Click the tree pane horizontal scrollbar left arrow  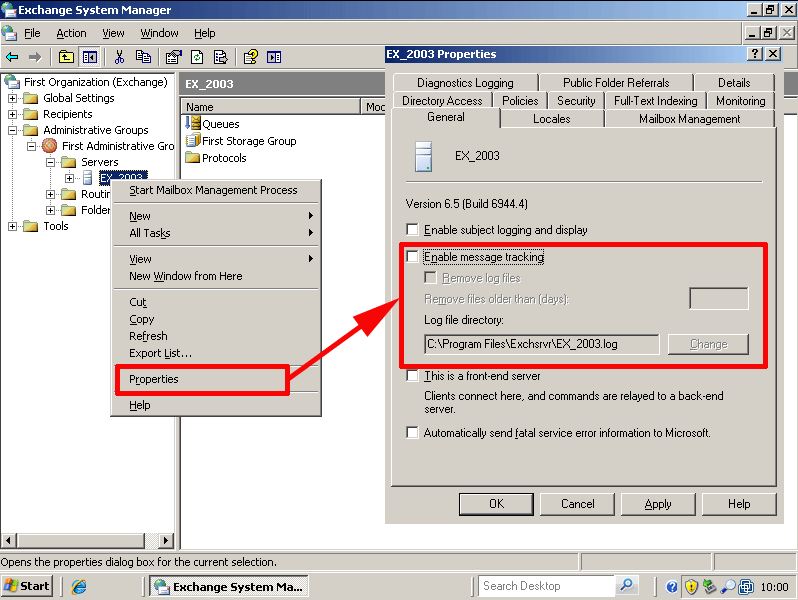pyautogui.click(x=9, y=540)
